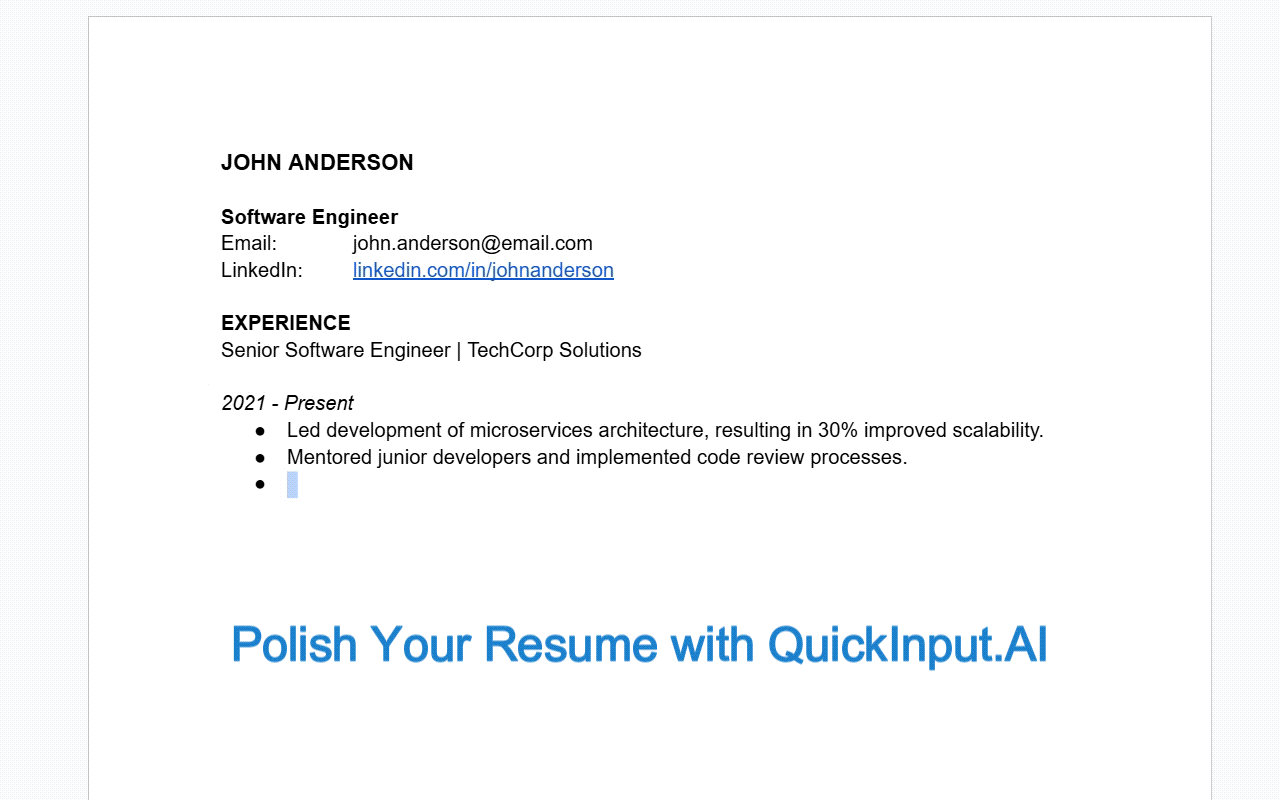Click the third bullet point marker
Image resolution: width=1280 pixels, height=800 pixels.
pos(260,485)
